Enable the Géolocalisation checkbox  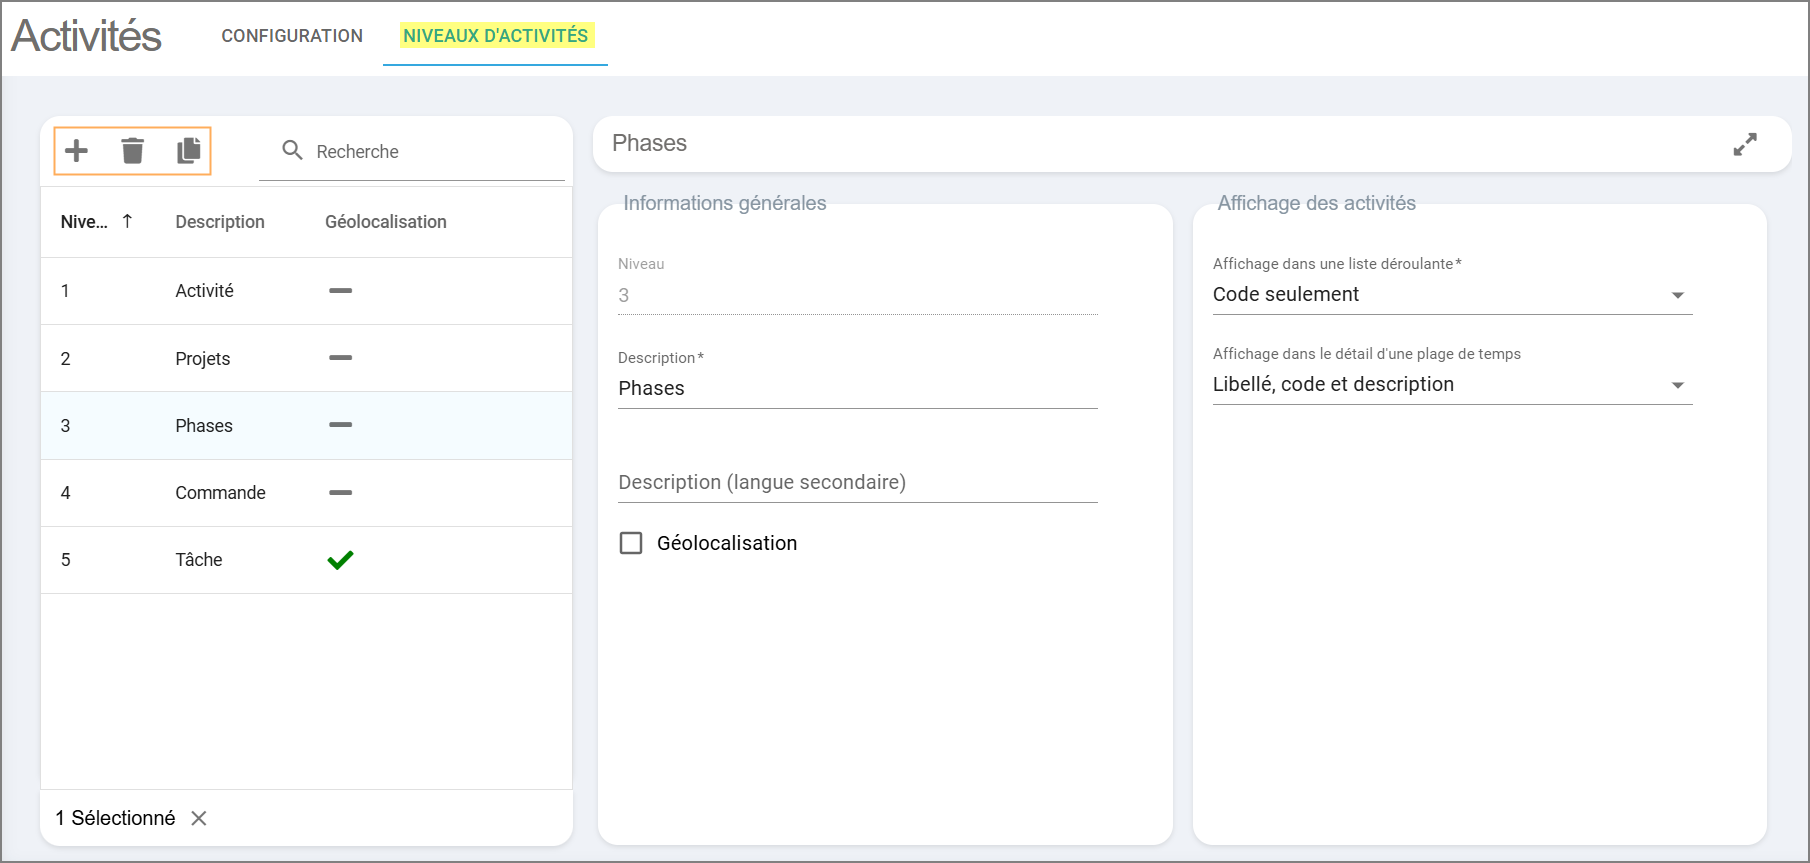pyautogui.click(x=631, y=543)
